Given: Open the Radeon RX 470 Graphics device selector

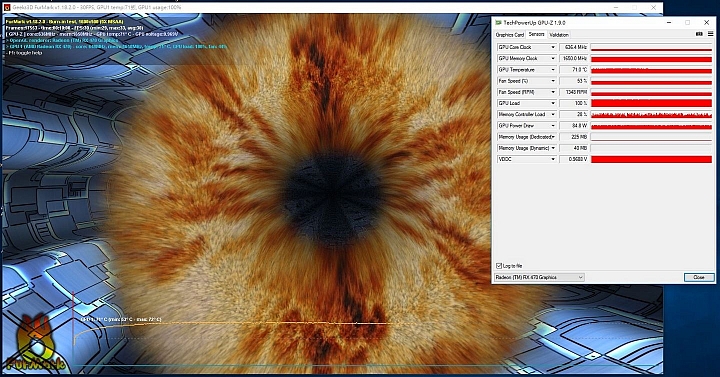Looking at the screenshot, I should pos(539,277).
